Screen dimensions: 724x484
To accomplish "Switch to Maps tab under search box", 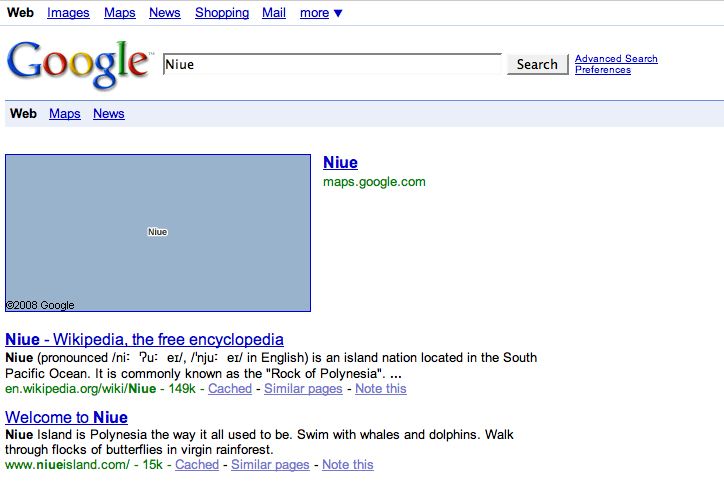I will tap(64, 114).
